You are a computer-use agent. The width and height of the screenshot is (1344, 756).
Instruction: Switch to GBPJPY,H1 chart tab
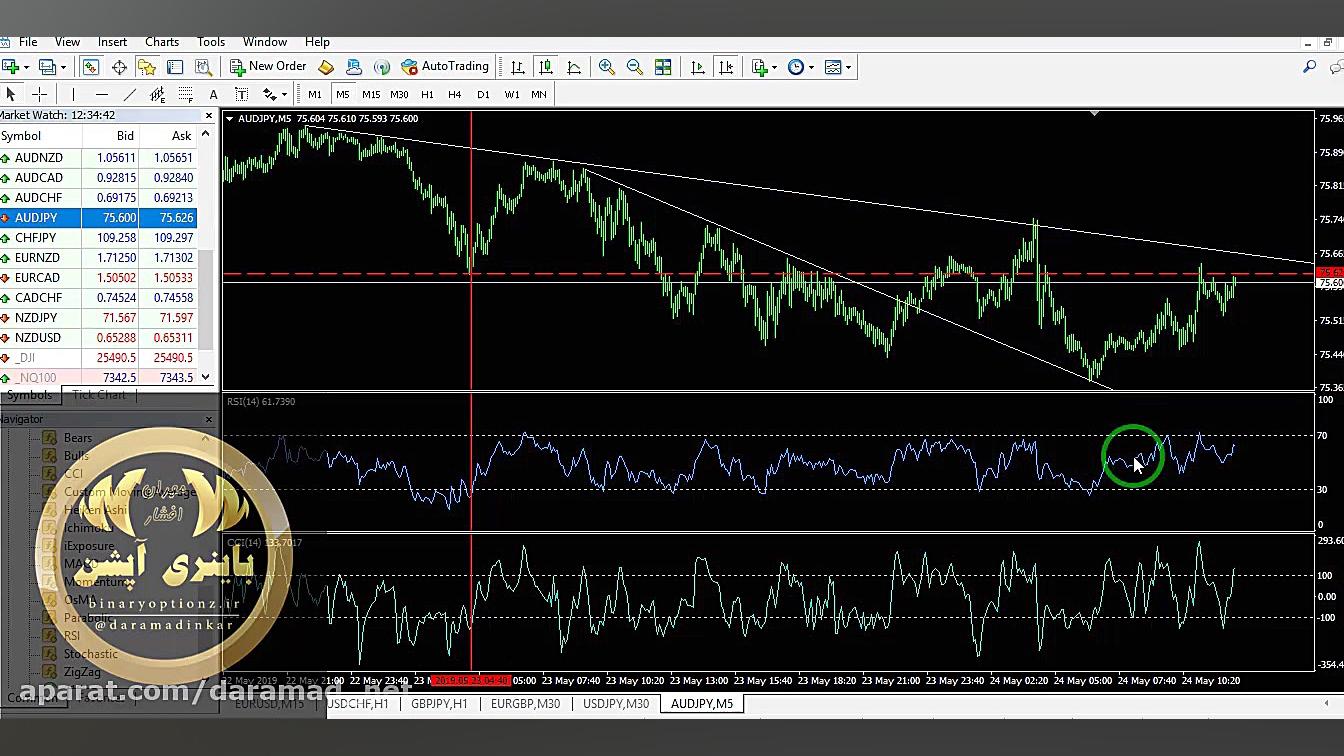tap(439, 704)
